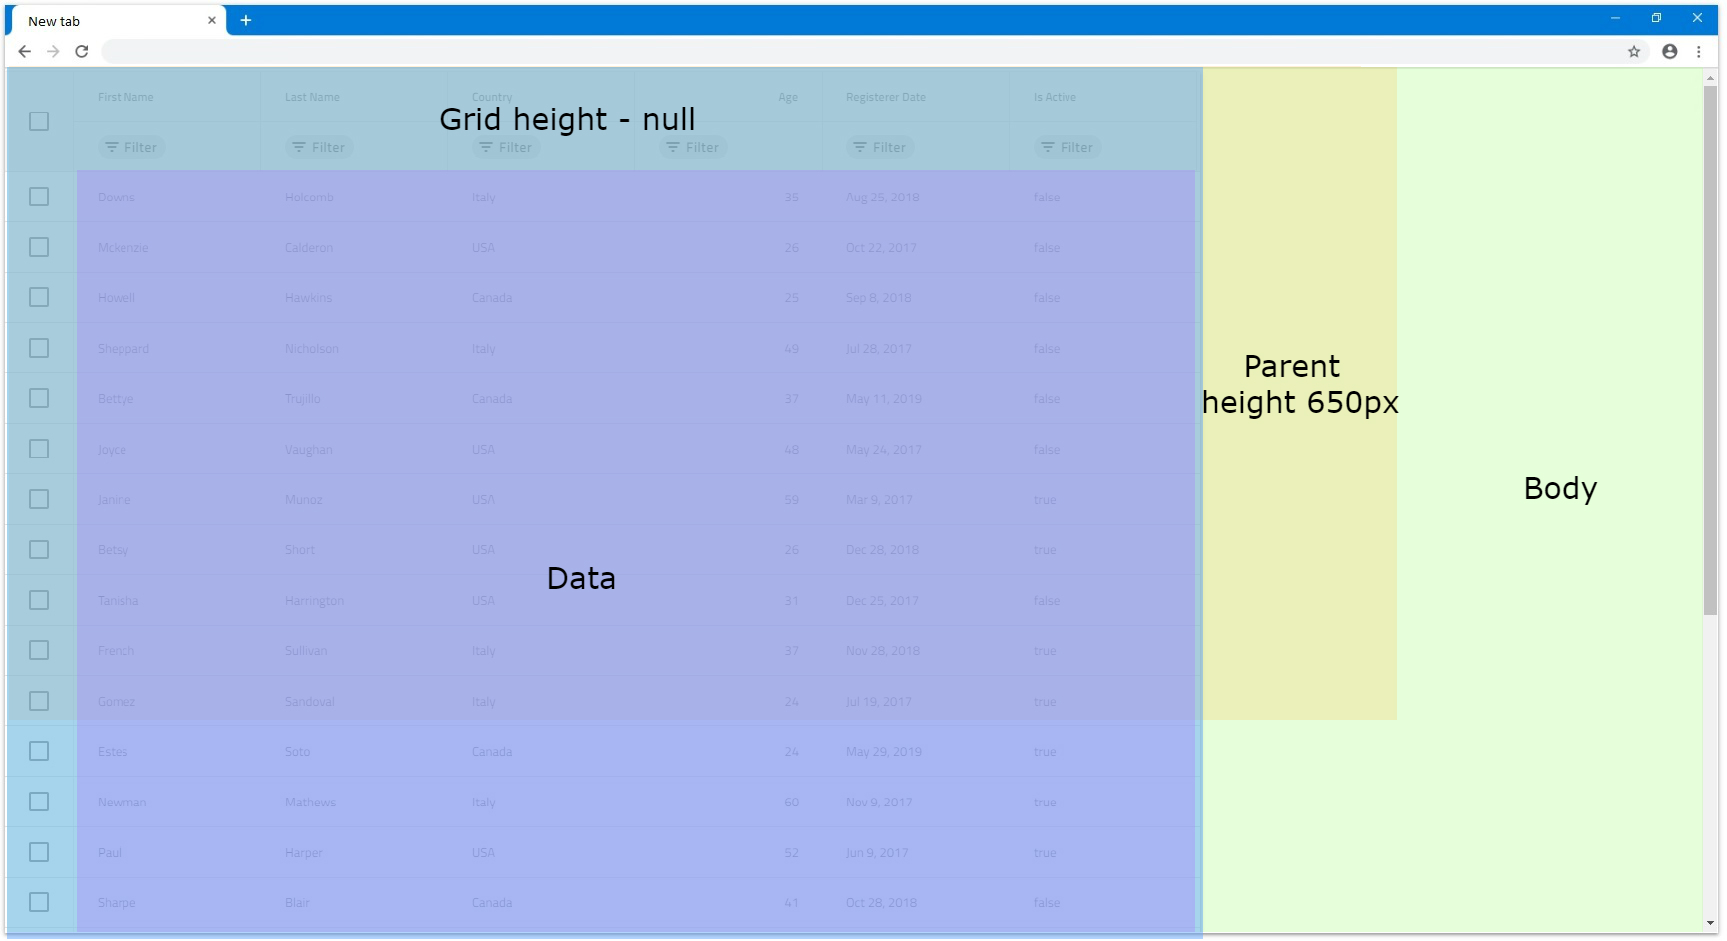Open the browser three-dot menu

(1698, 52)
